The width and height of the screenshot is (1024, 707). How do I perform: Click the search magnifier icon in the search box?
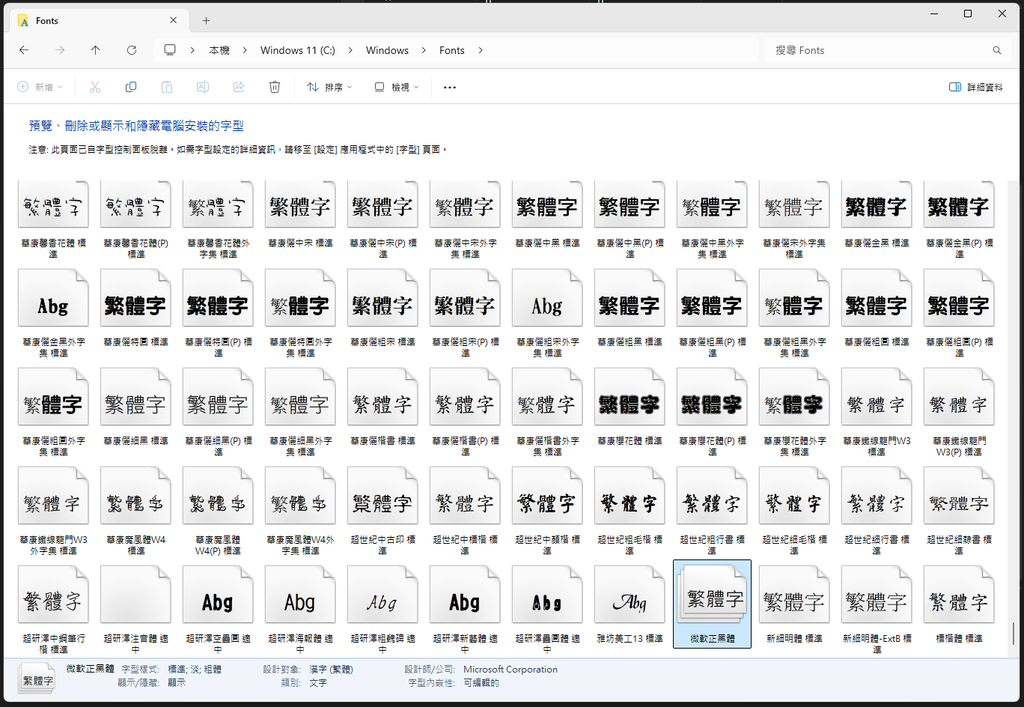click(996, 49)
